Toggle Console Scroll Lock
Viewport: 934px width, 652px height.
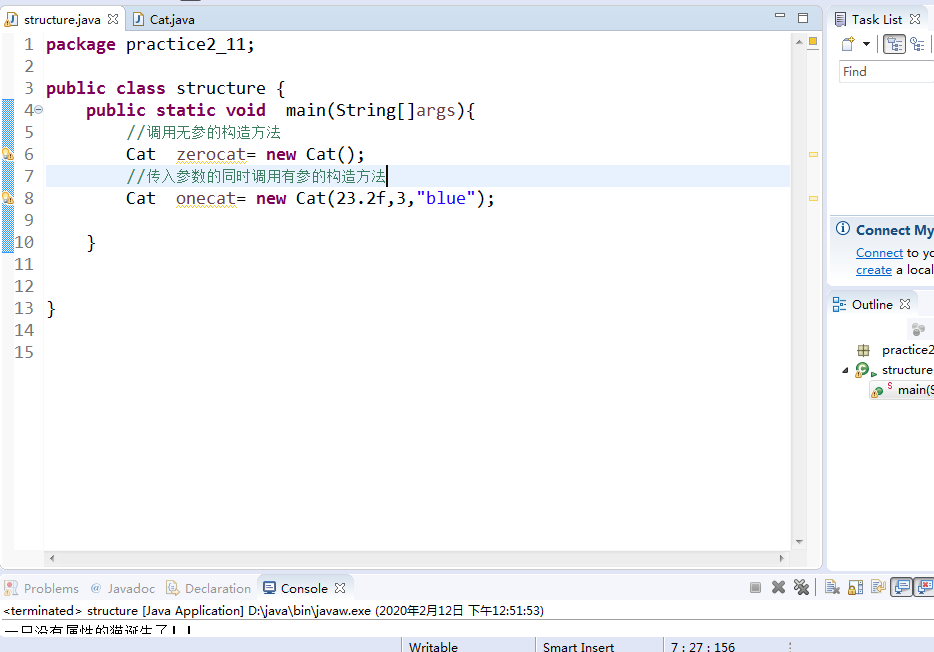pyautogui.click(x=855, y=588)
